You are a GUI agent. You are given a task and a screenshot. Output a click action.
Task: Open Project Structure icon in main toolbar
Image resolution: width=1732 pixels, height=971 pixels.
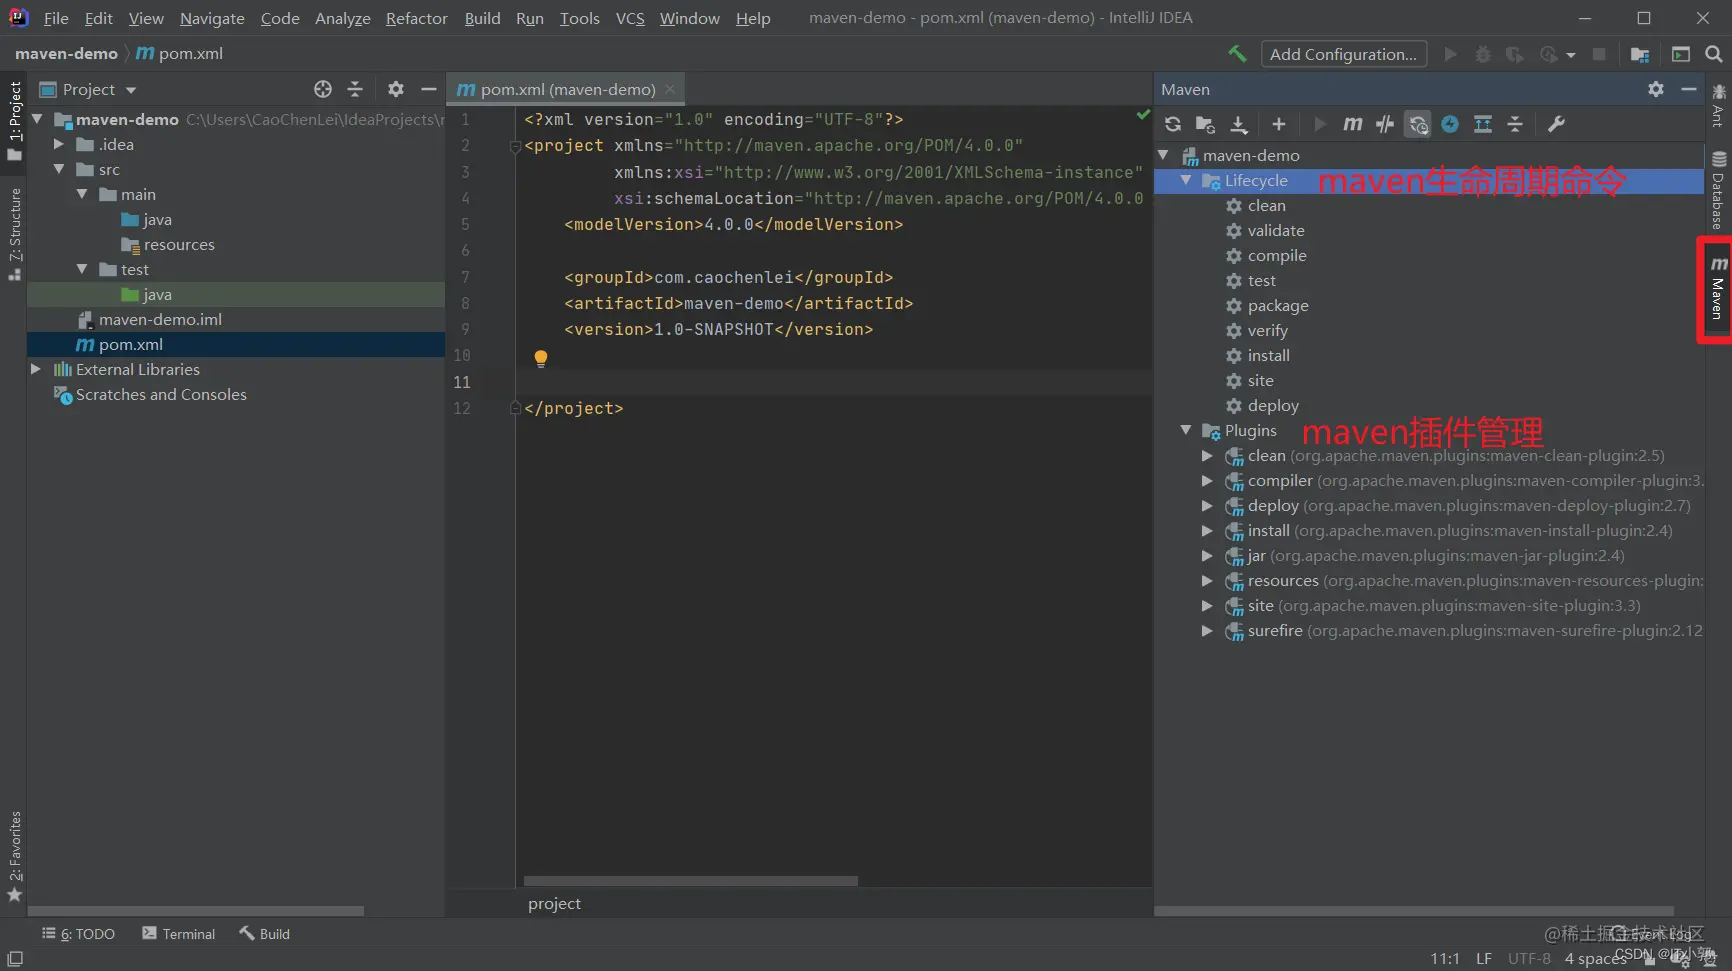pyautogui.click(x=1640, y=54)
